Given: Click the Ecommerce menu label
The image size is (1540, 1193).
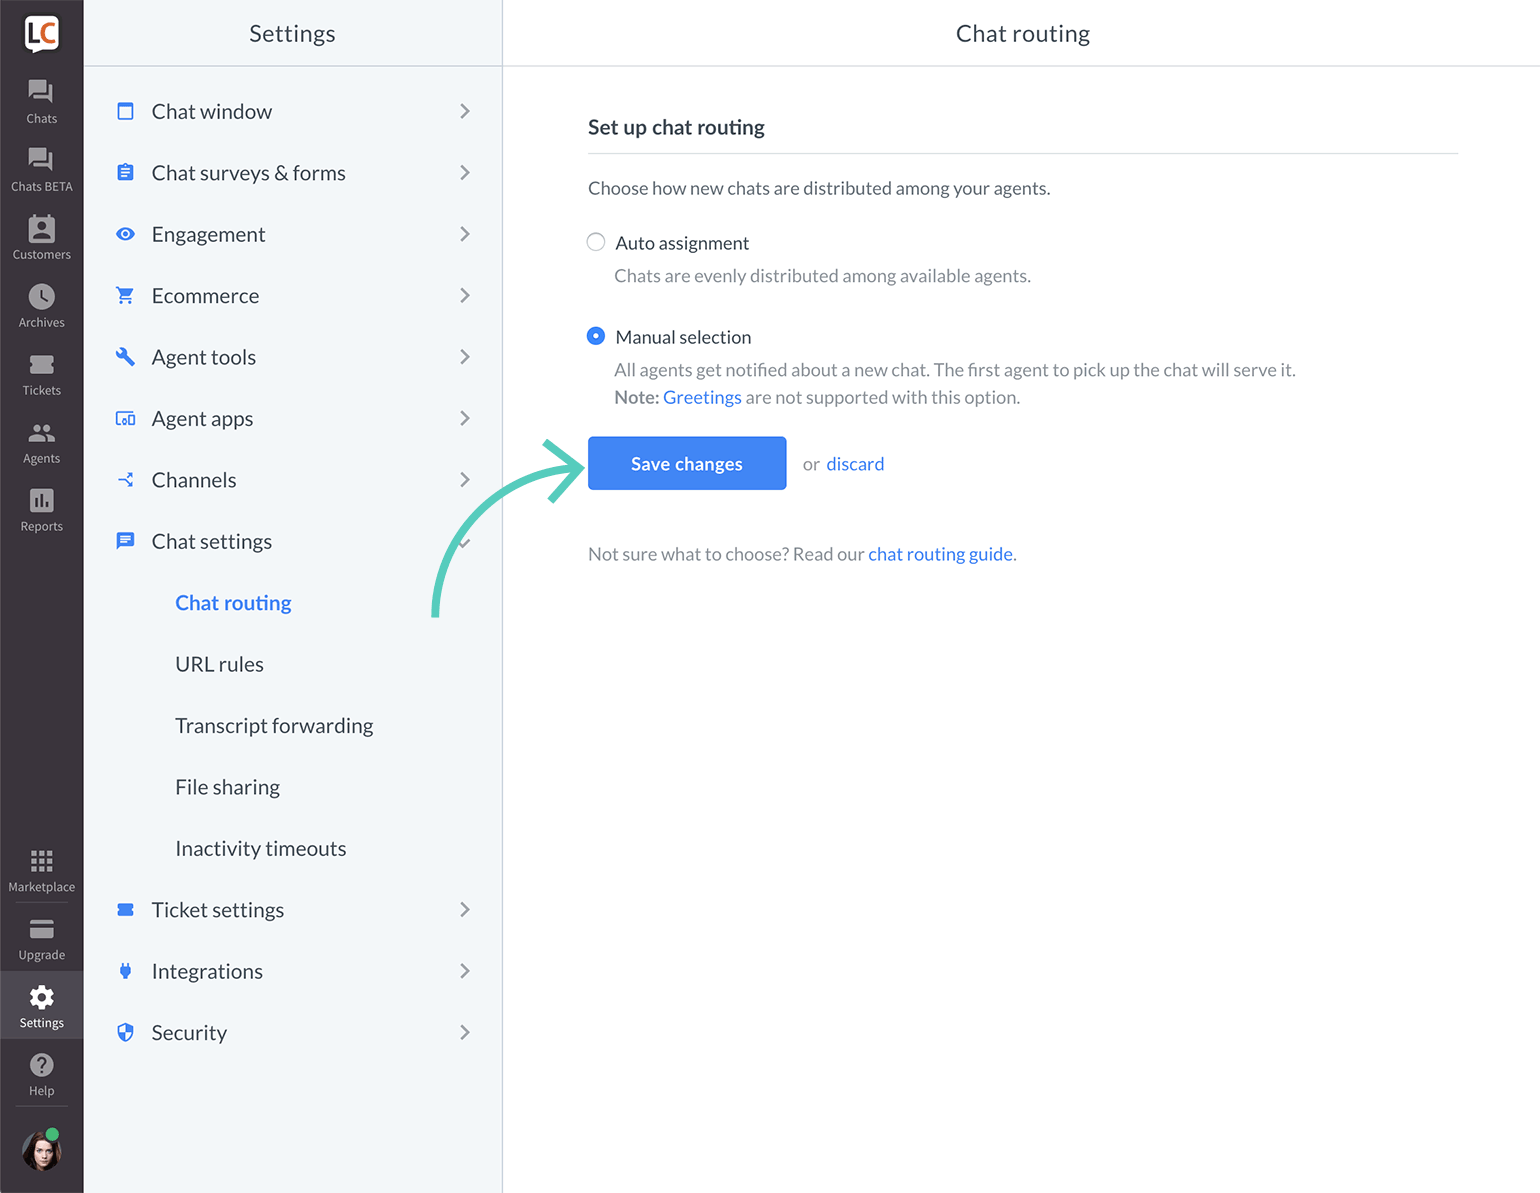Looking at the screenshot, I should [x=205, y=296].
